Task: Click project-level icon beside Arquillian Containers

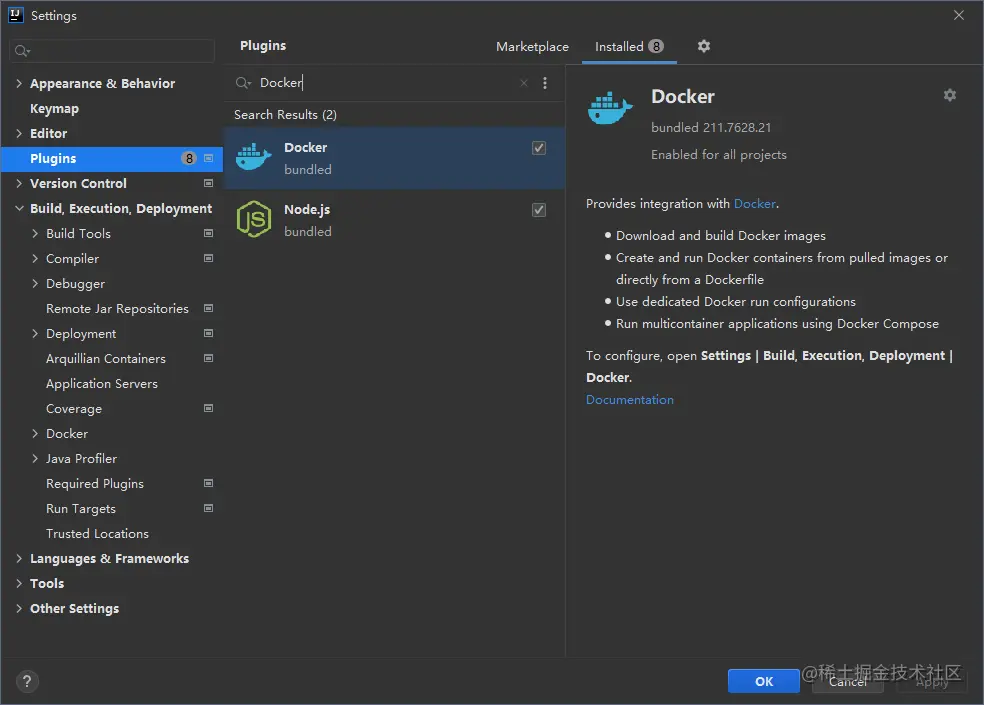Action: (x=208, y=358)
